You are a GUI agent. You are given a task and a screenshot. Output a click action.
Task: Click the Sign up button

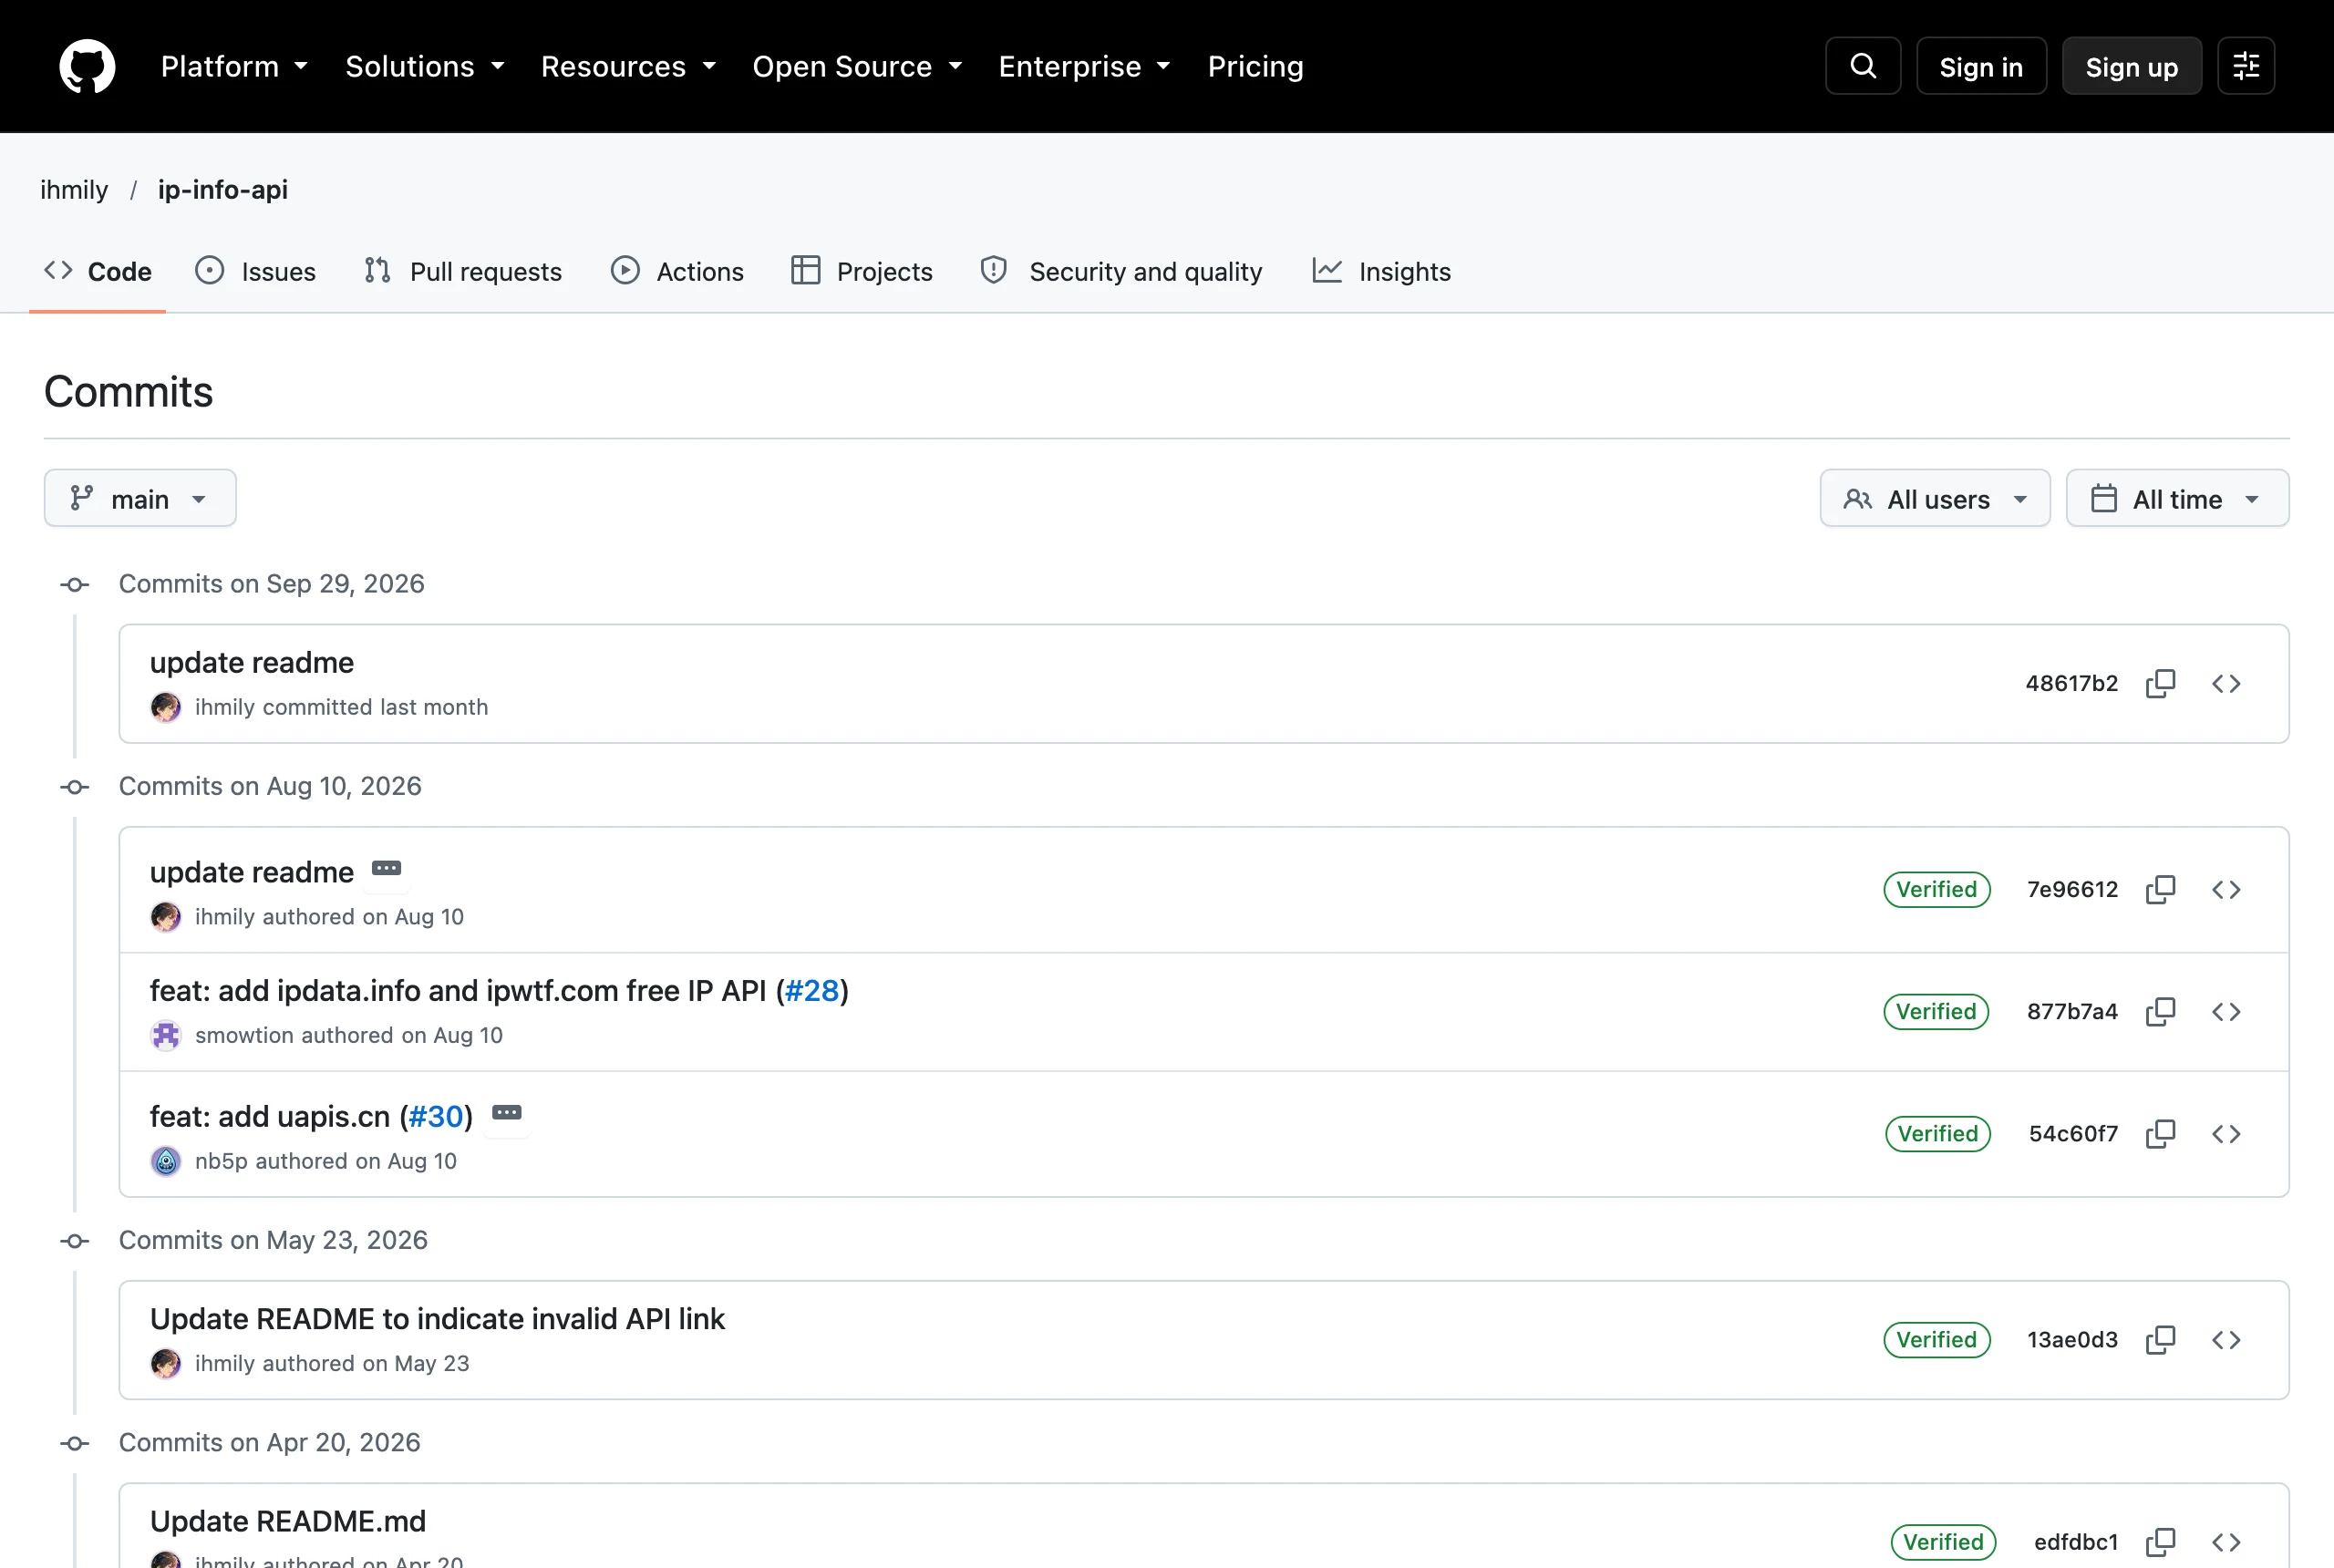pyautogui.click(x=2132, y=66)
